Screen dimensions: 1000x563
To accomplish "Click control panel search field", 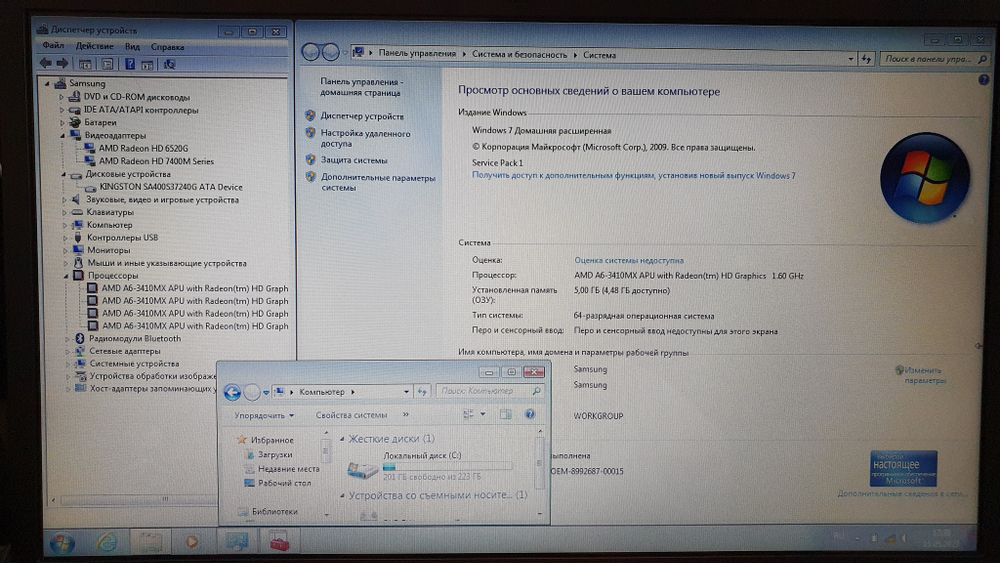I will [x=929, y=59].
